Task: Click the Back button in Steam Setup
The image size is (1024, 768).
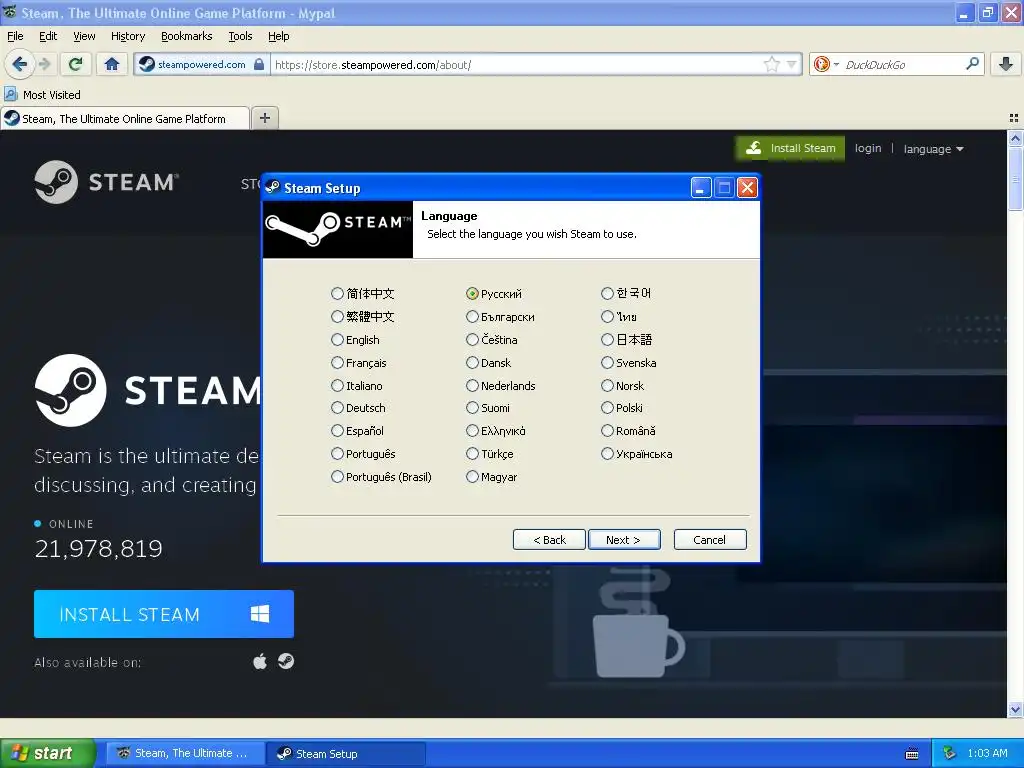Action: click(x=549, y=539)
